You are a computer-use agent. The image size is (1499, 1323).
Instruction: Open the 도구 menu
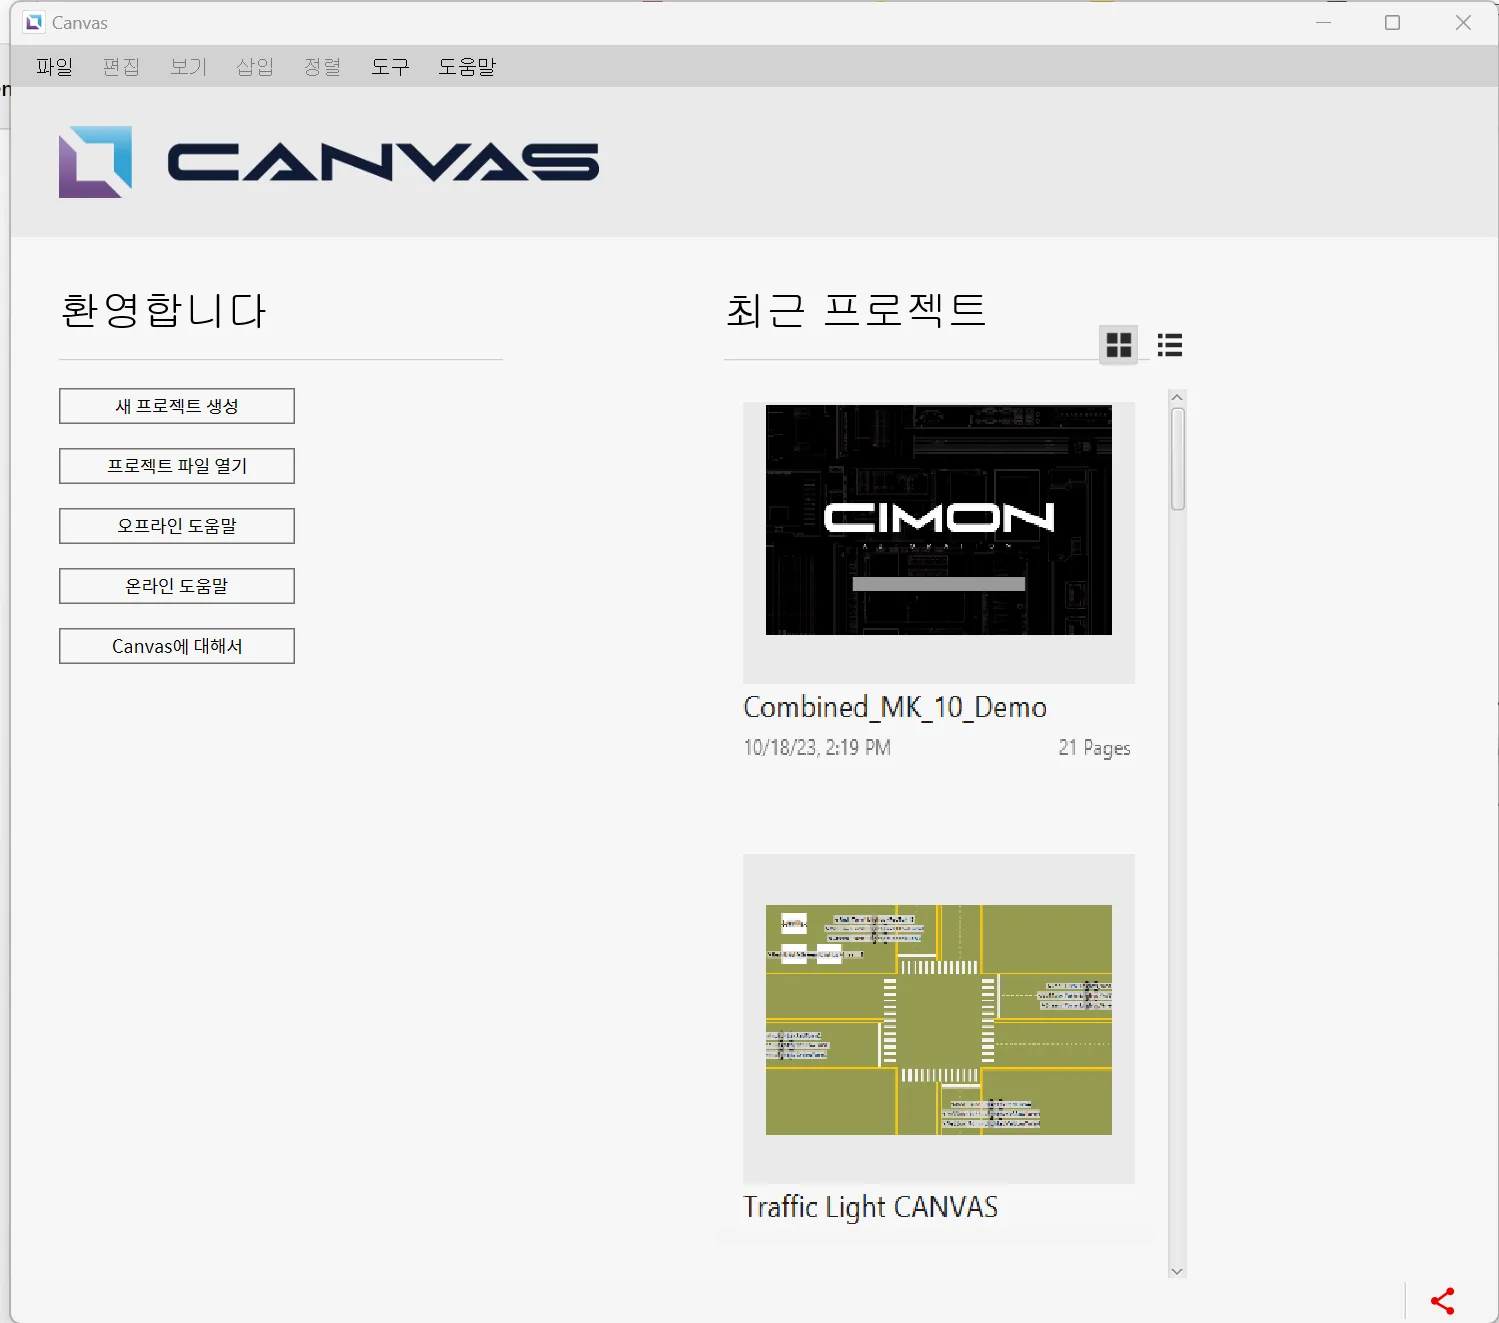click(x=390, y=67)
